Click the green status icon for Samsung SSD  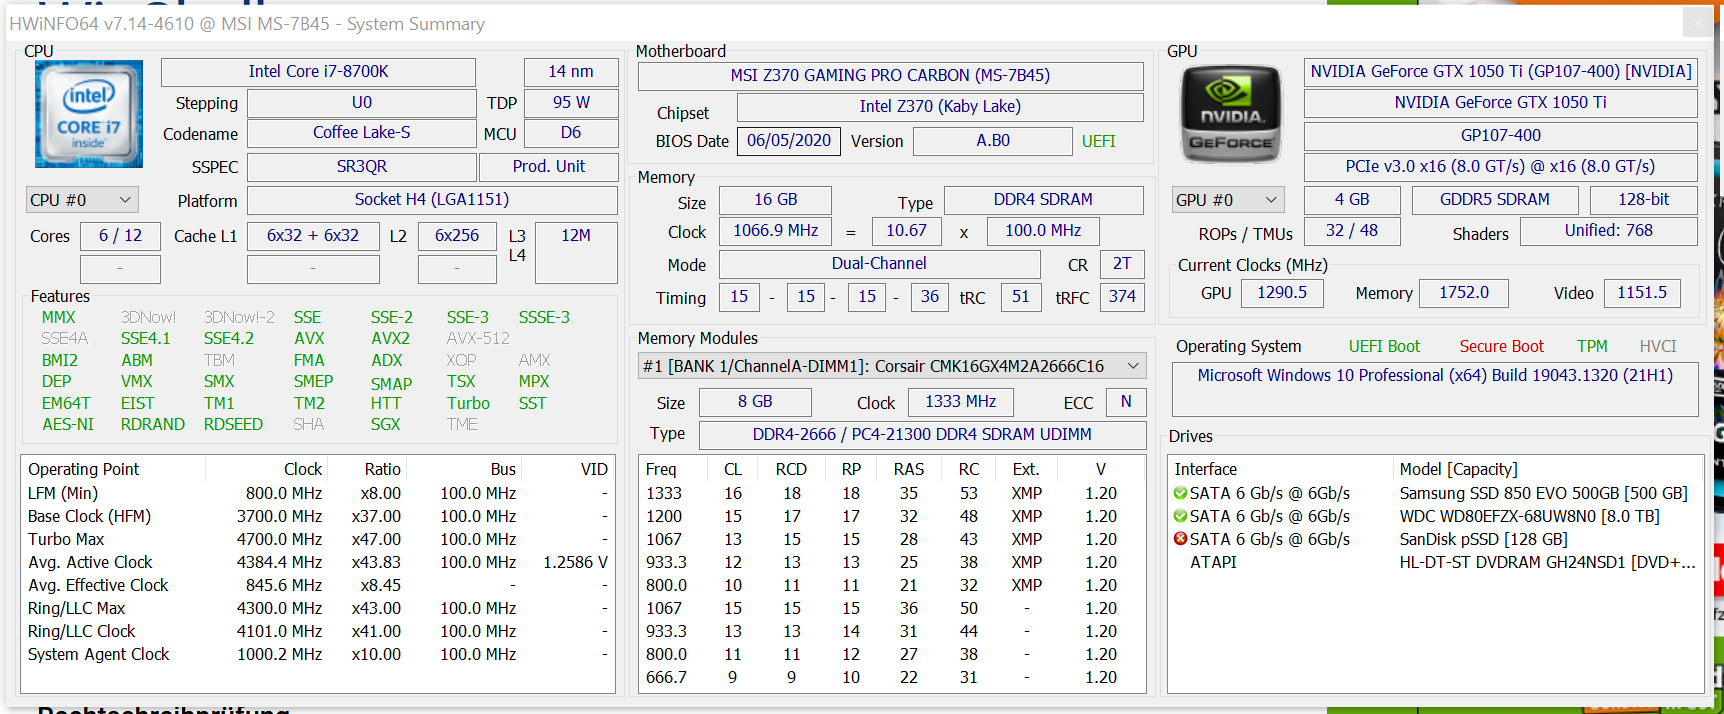coord(1180,493)
